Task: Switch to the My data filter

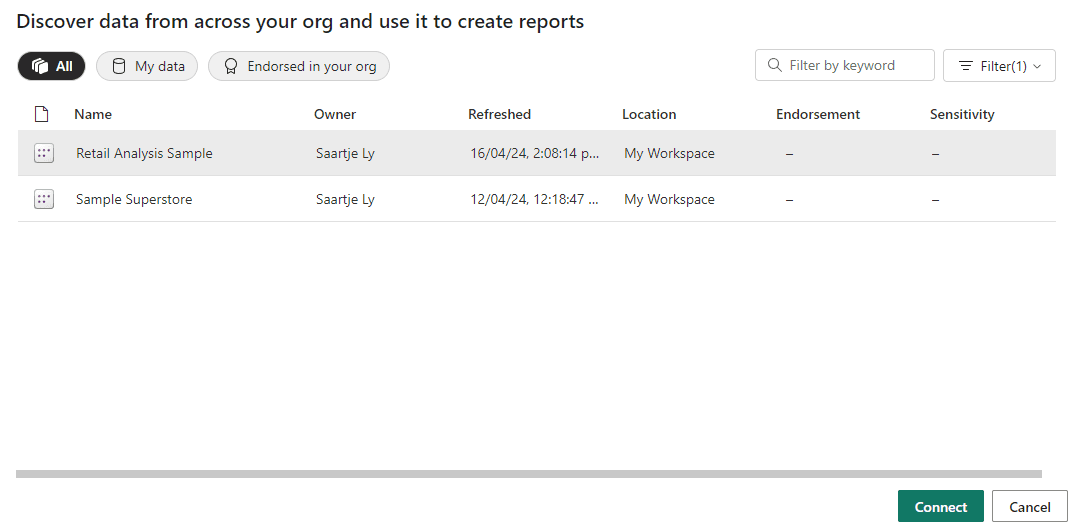Action: [147, 67]
